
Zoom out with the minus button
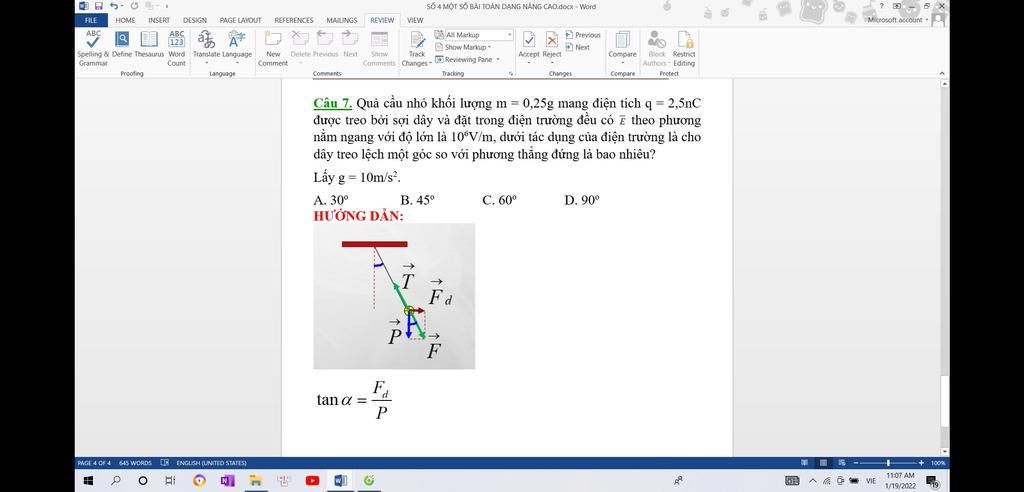856,463
